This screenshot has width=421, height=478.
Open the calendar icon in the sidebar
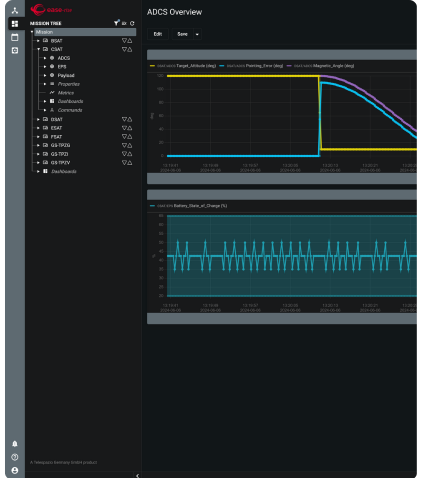15,37
